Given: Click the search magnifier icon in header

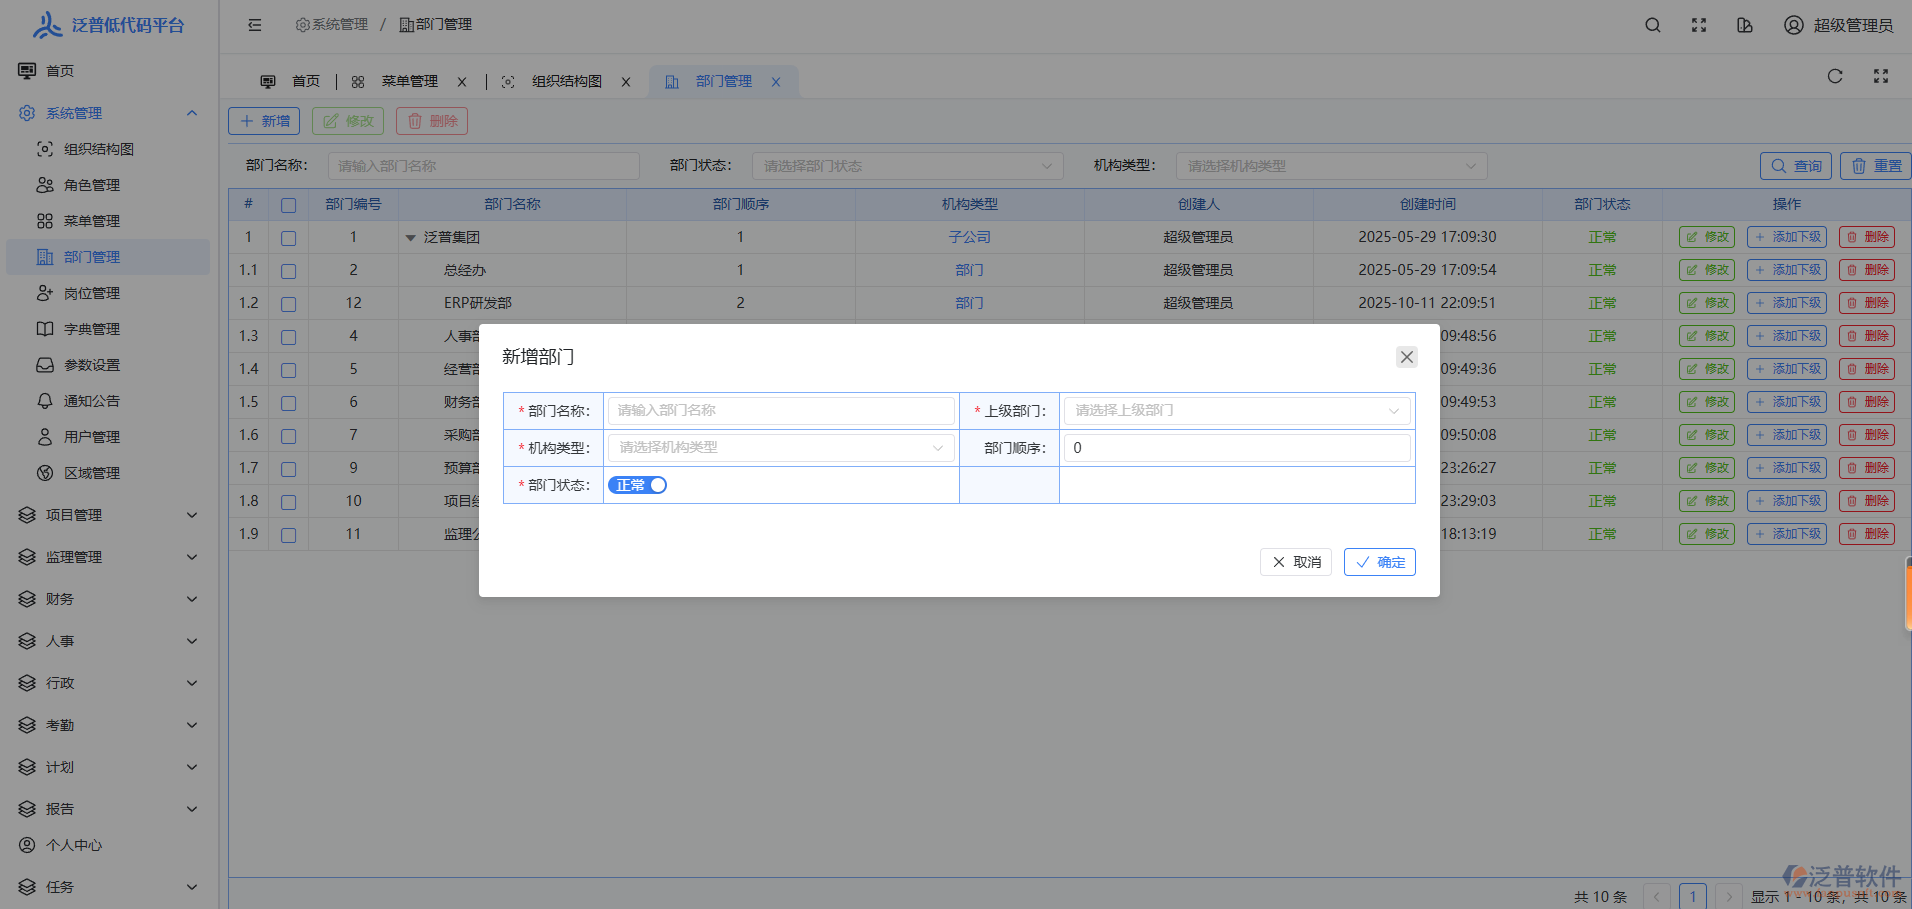Looking at the screenshot, I should tap(1653, 25).
